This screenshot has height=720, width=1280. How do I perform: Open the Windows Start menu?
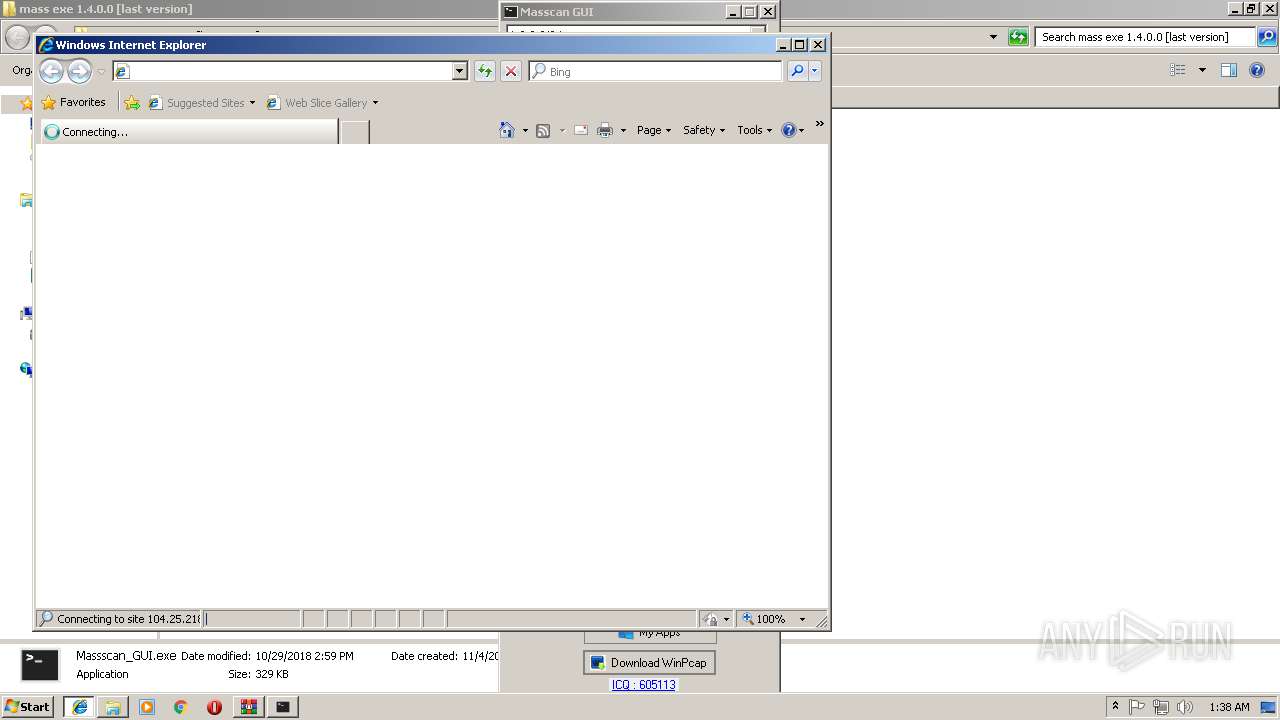tap(27, 706)
